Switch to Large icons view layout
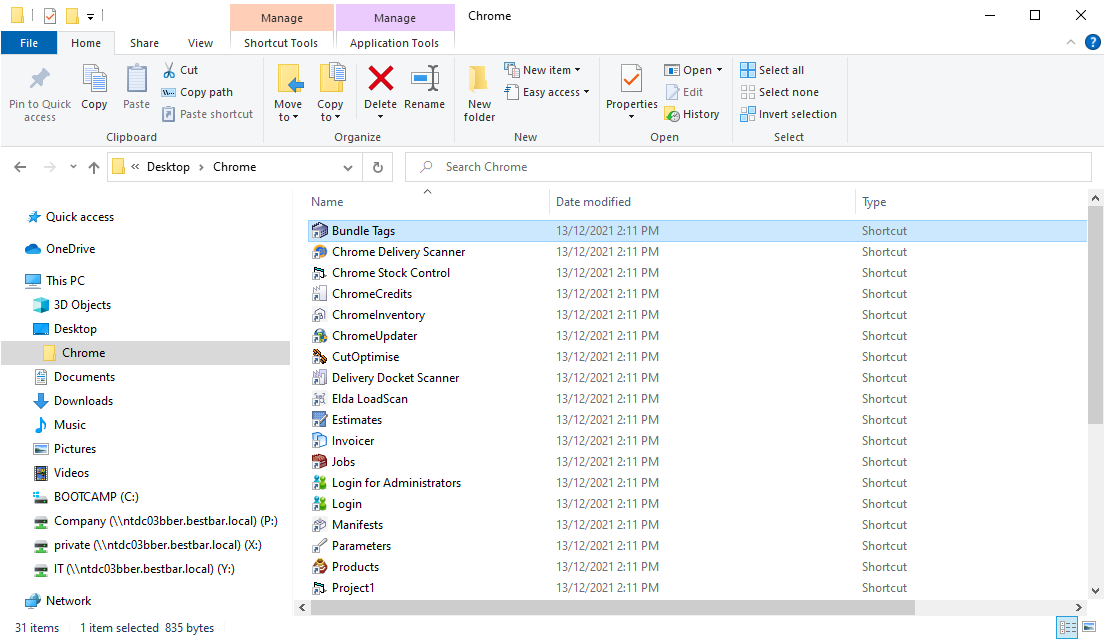This screenshot has height=640, width=1105. click(x=1089, y=627)
